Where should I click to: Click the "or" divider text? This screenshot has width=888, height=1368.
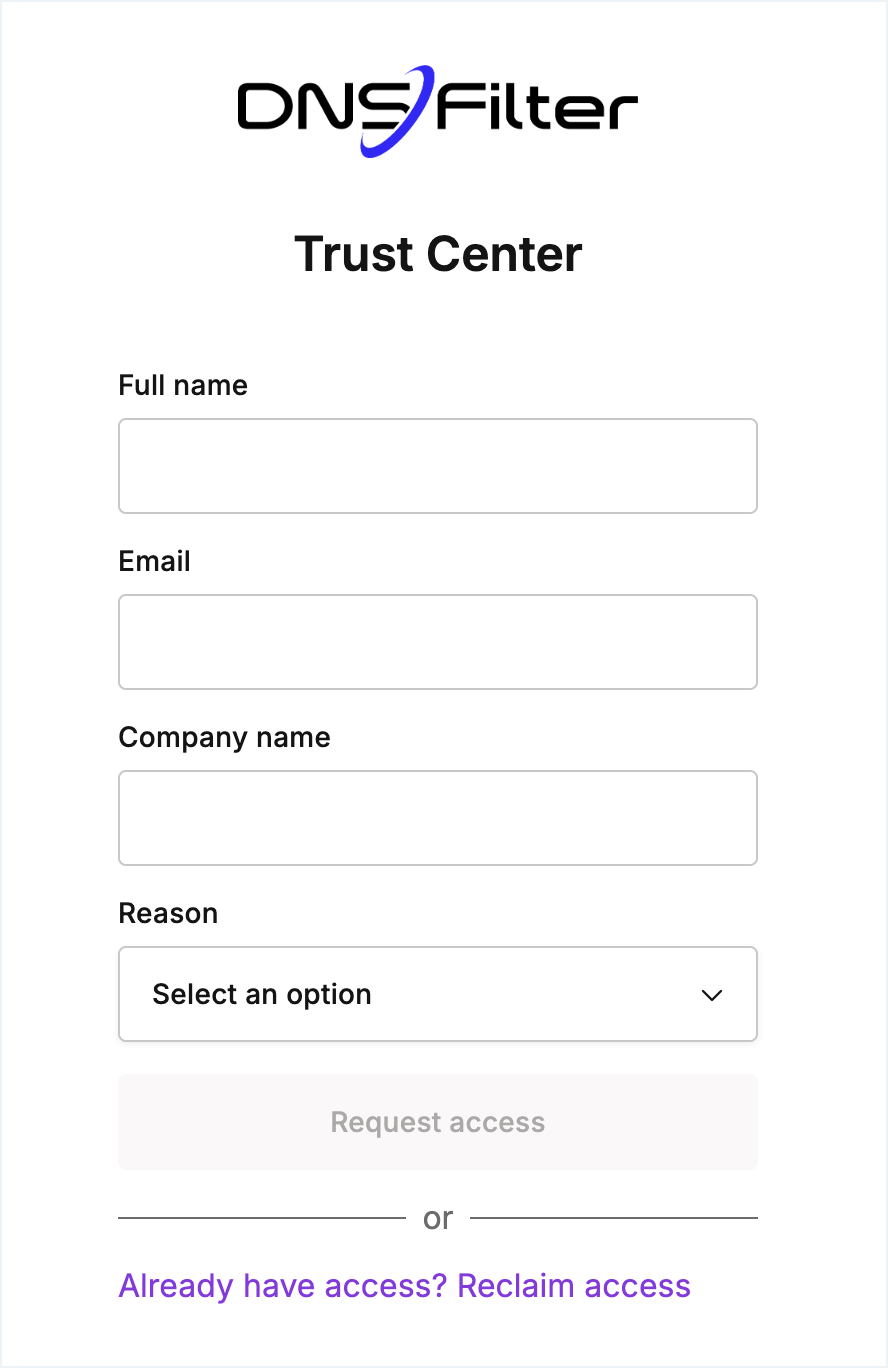[x=438, y=1218]
